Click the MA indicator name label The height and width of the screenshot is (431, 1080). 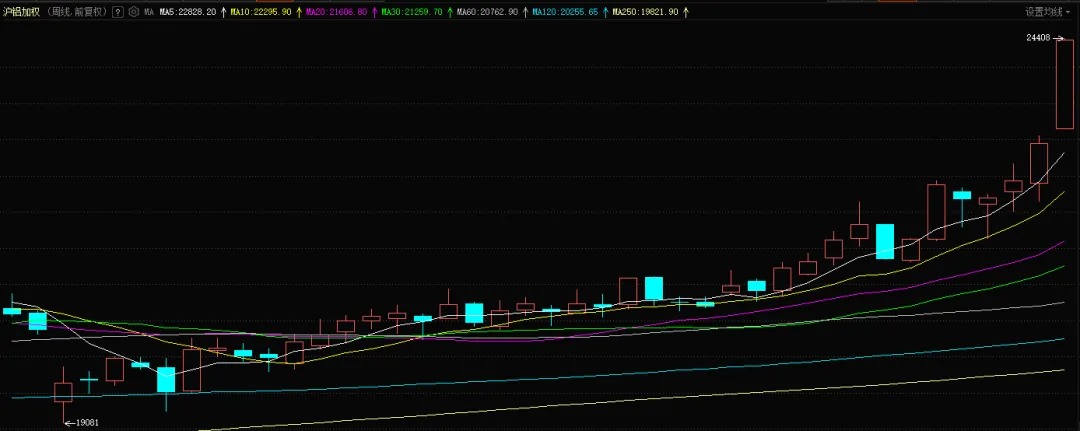pyautogui.click(x=149, y=12)
